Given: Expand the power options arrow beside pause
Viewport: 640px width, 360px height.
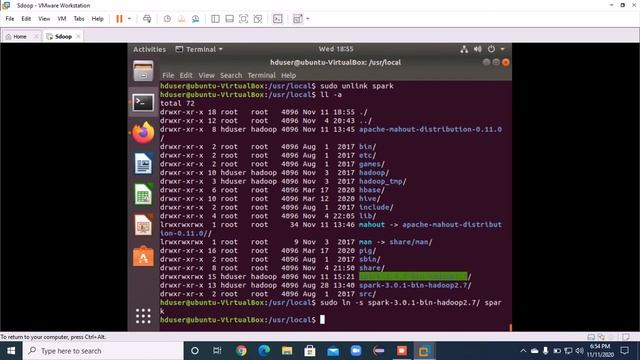Looking at the screenshot, I should tap(129, 19).
